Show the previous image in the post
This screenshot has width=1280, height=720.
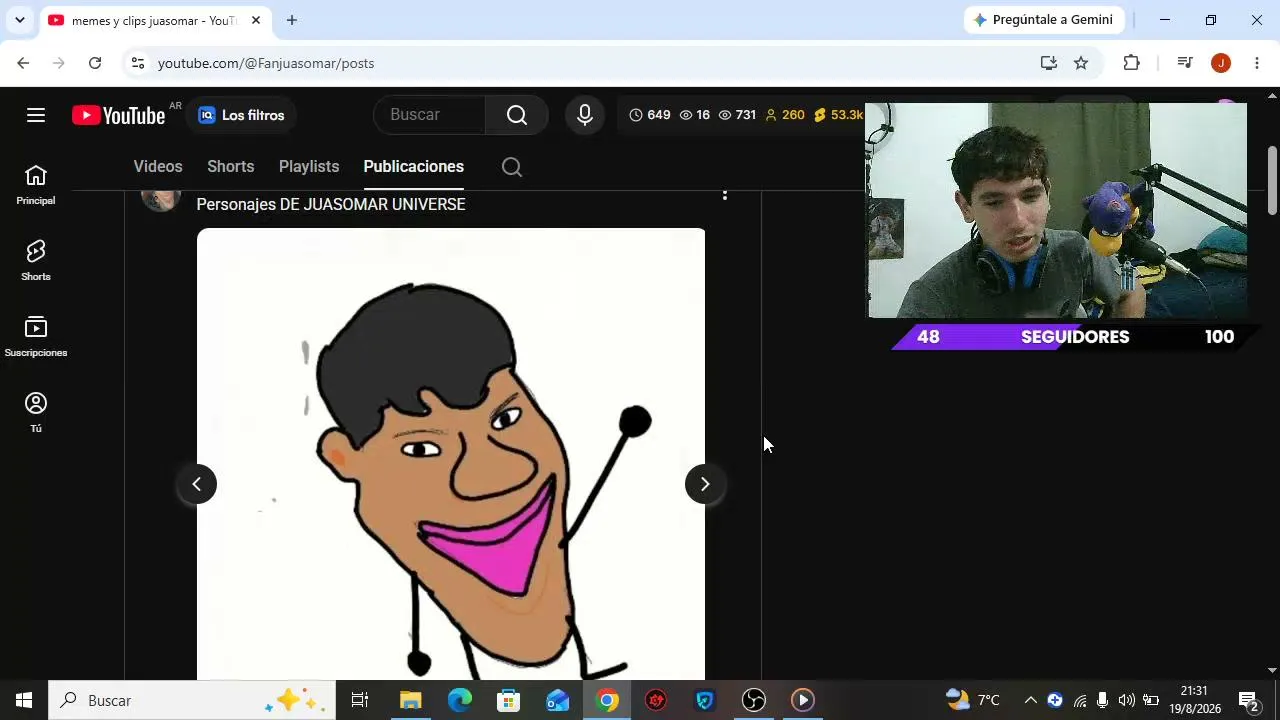197,484
